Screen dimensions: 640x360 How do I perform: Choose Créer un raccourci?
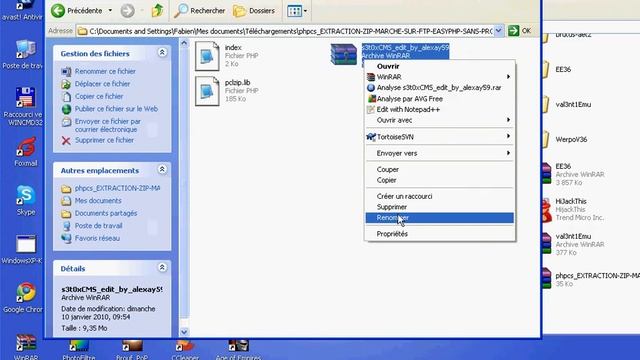pos(440,196)
